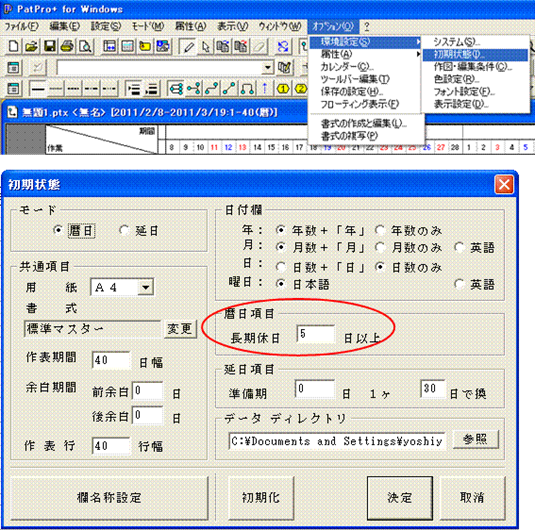Choose 年数のみ year format
The image size is (535, 530).
coord(379,230)
